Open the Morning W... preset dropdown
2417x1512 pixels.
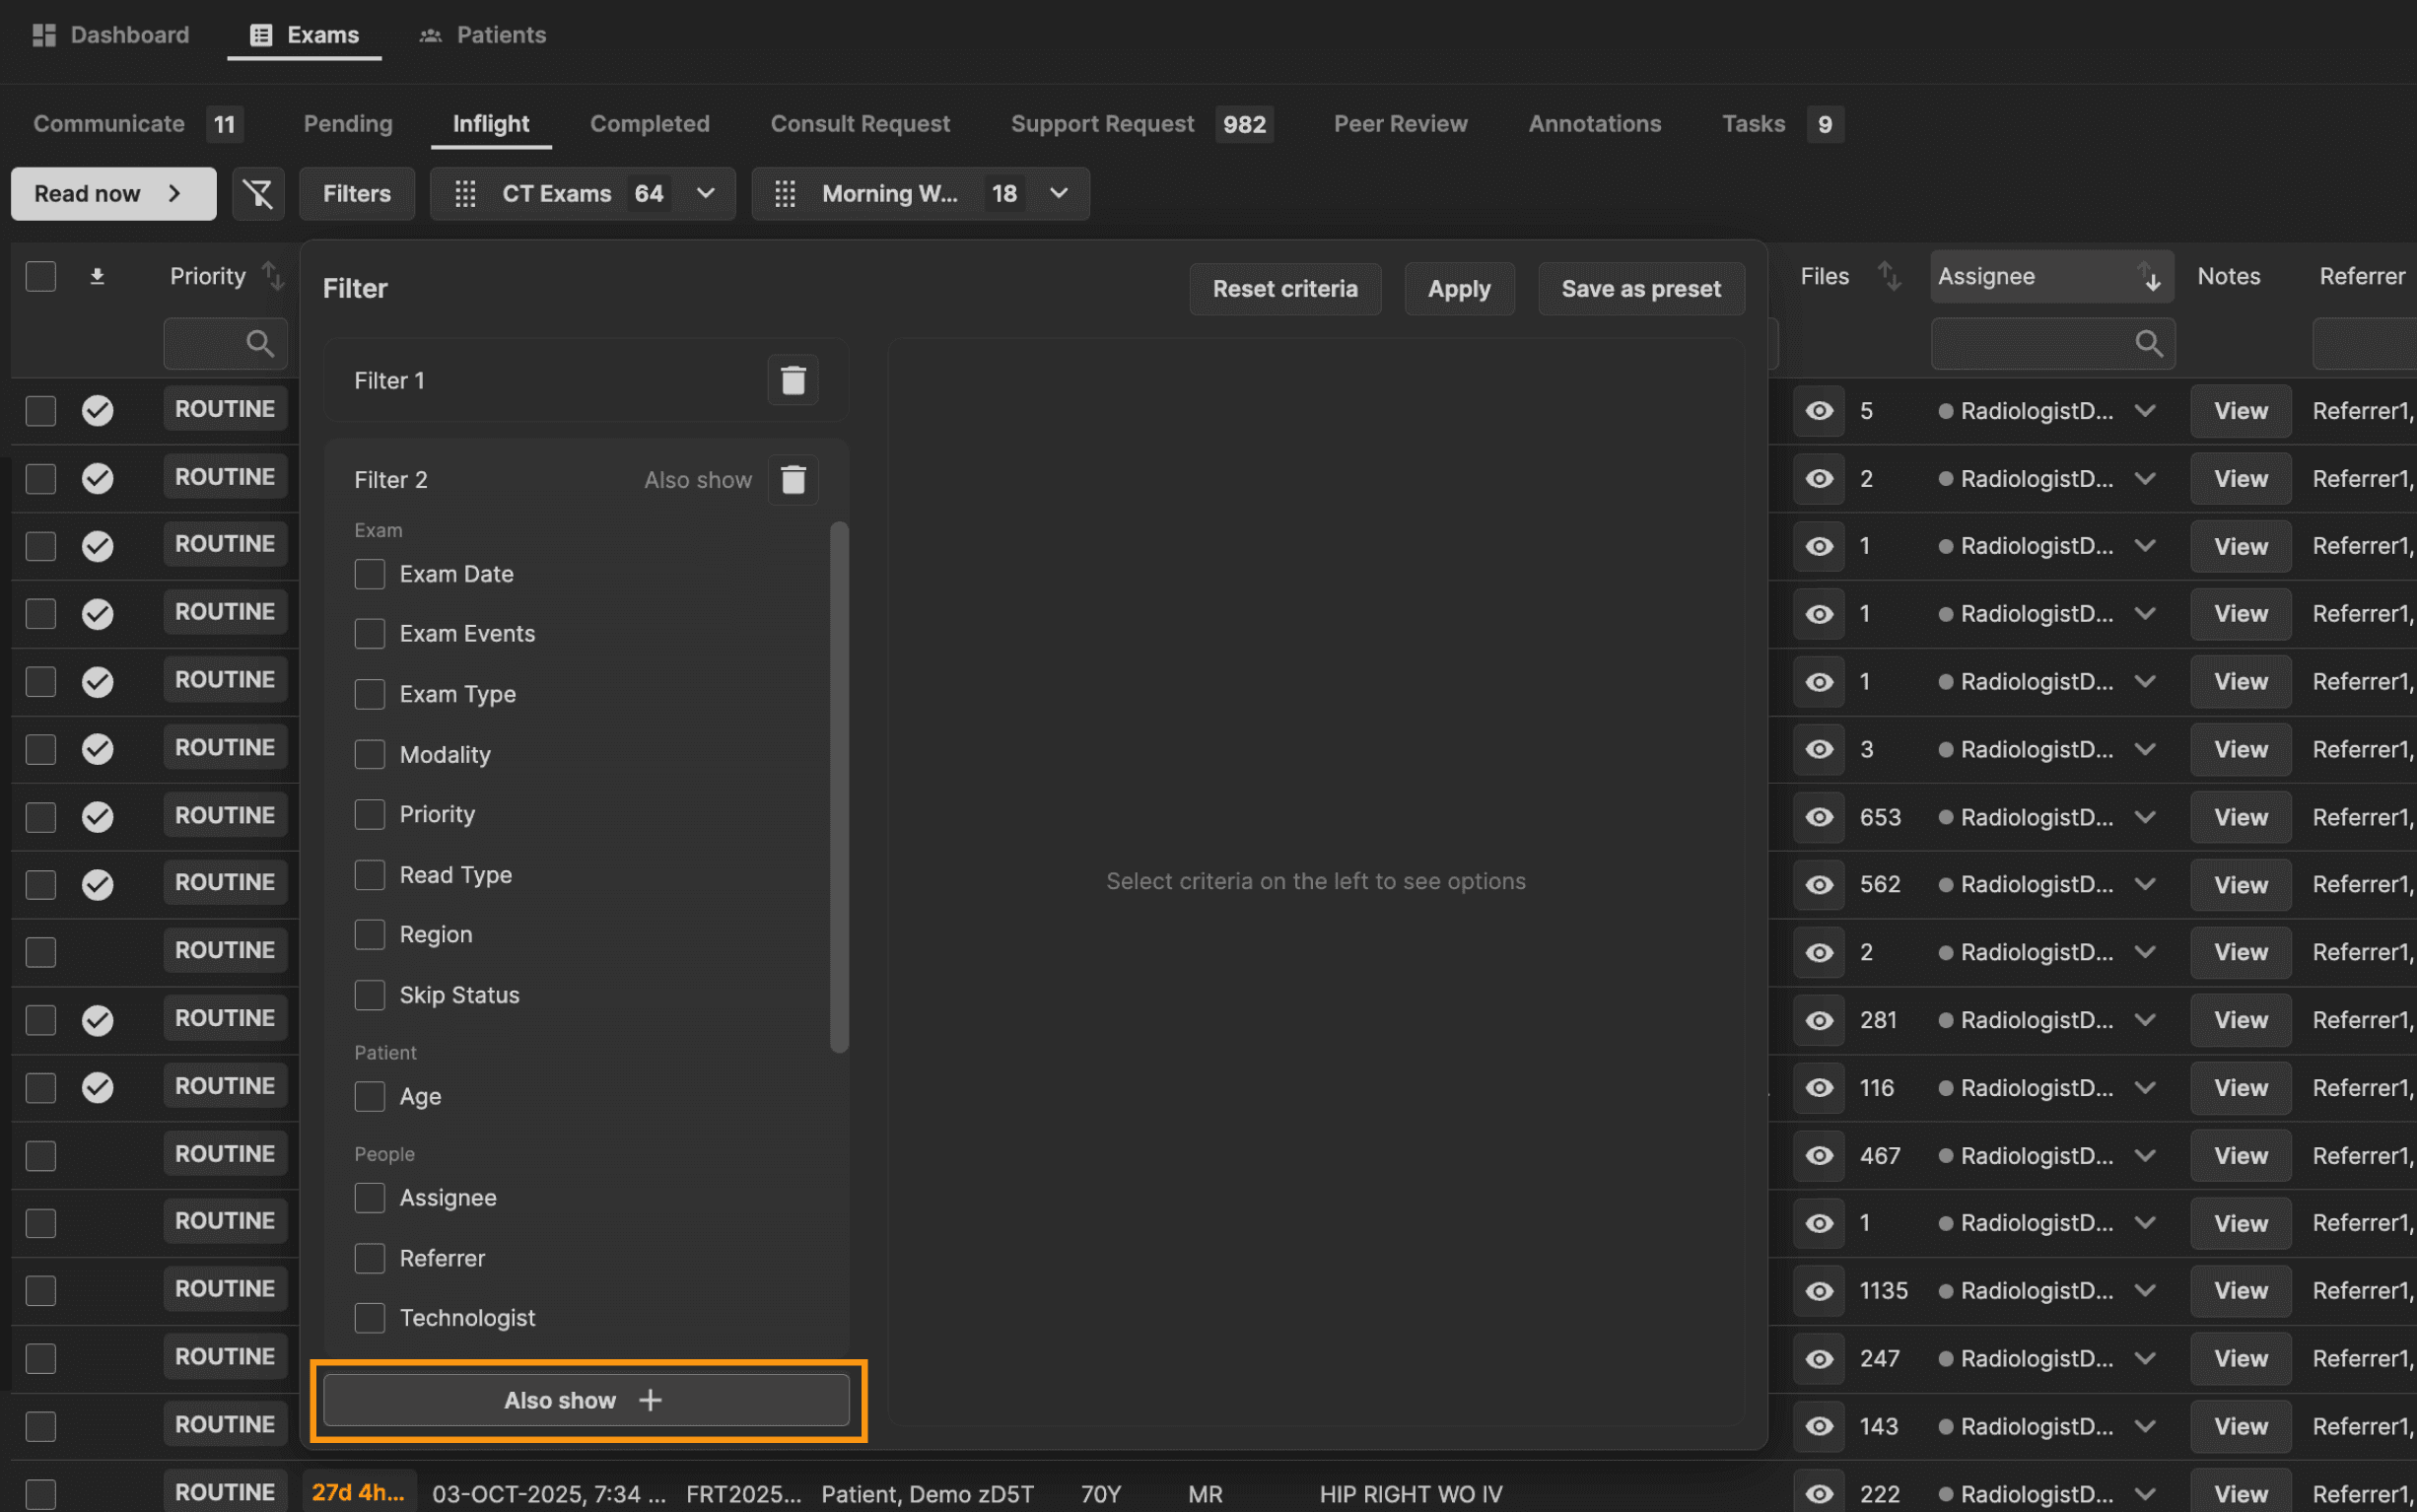1059,194
